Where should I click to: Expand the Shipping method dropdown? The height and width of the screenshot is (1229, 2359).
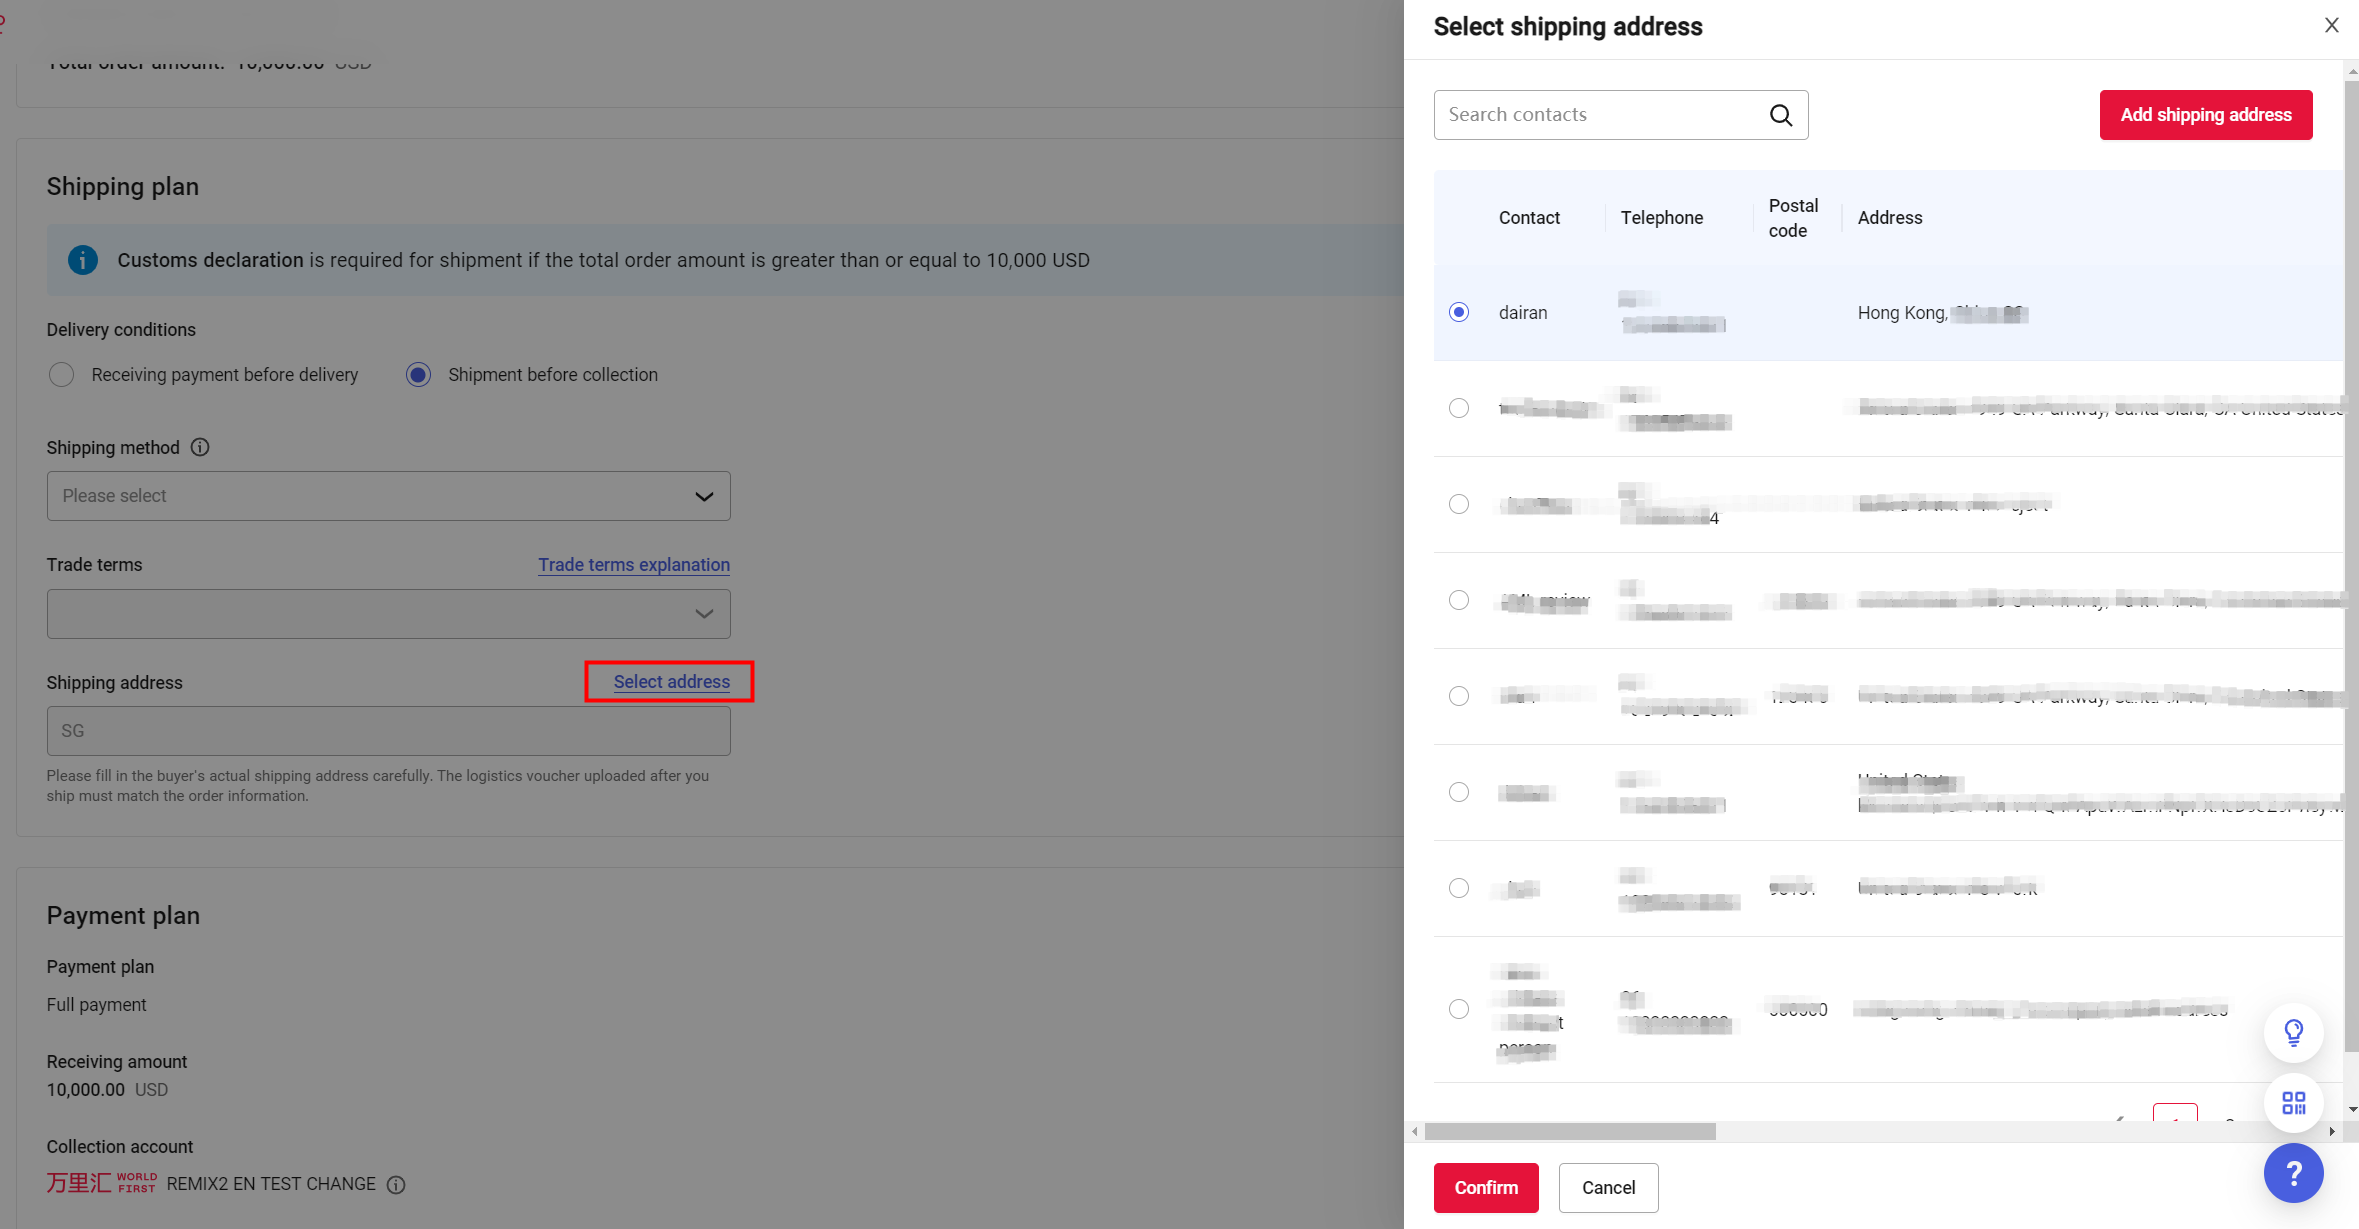tap(388, 496)
